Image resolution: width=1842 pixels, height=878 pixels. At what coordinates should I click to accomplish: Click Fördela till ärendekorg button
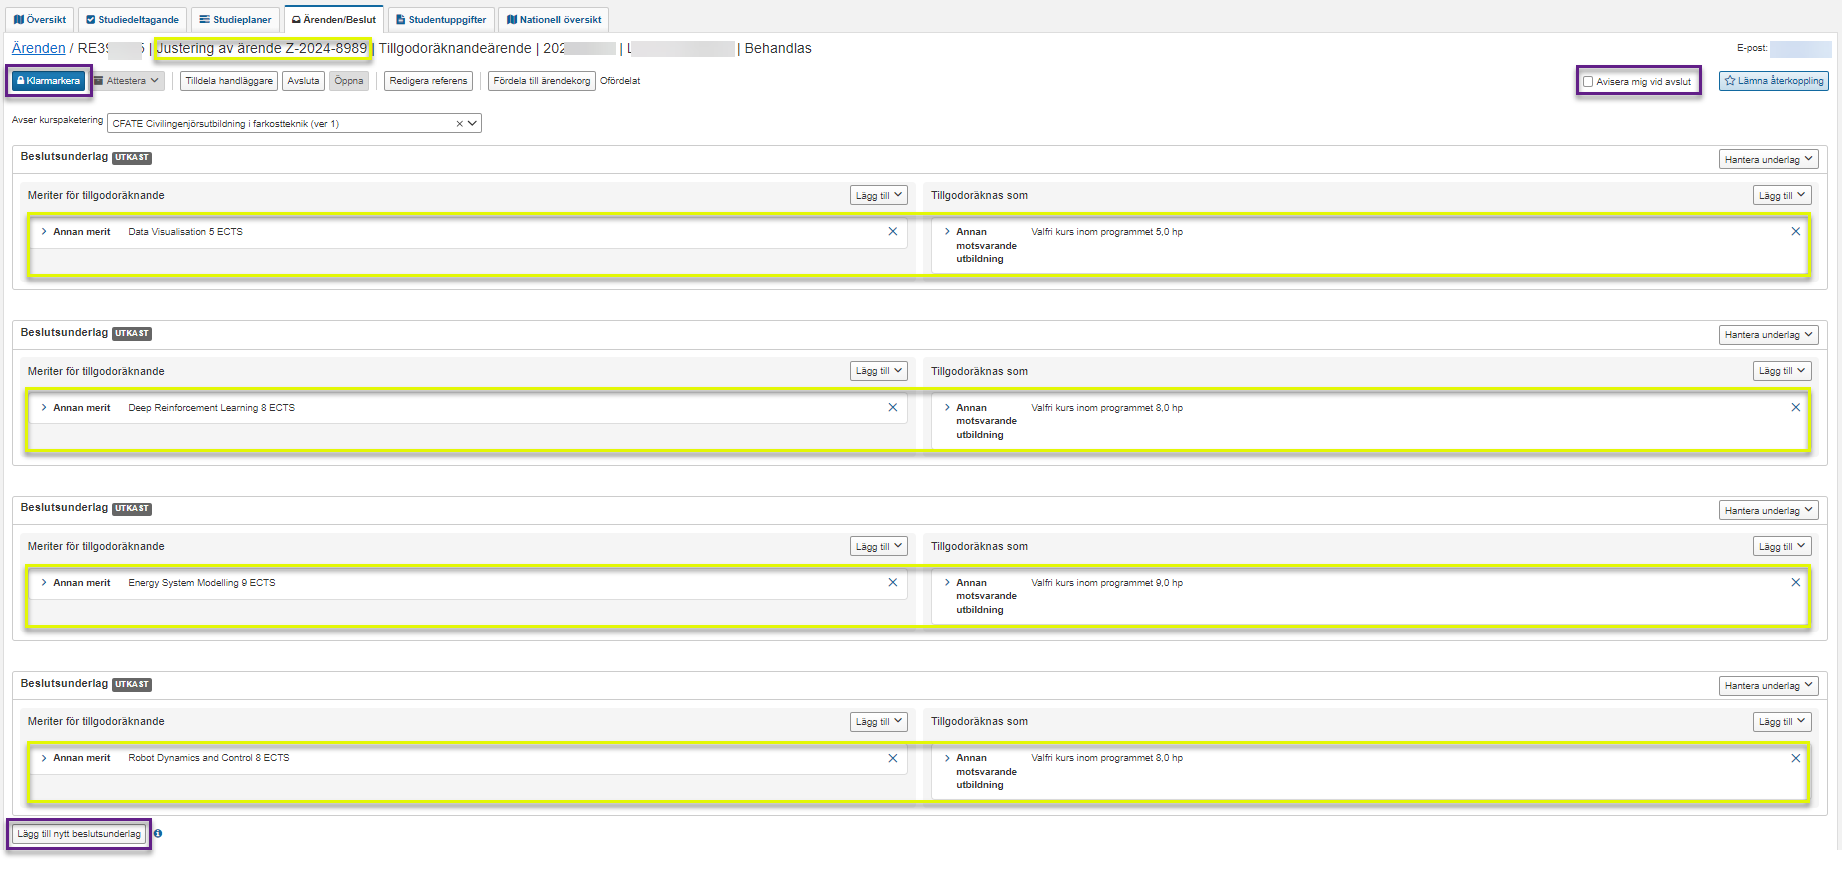click(542, 81)
